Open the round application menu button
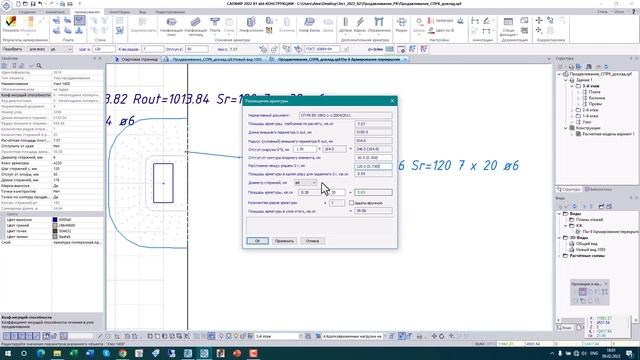The width and height of the screenshot is (640, 360). pyautogui.click(x=7, y=6)
